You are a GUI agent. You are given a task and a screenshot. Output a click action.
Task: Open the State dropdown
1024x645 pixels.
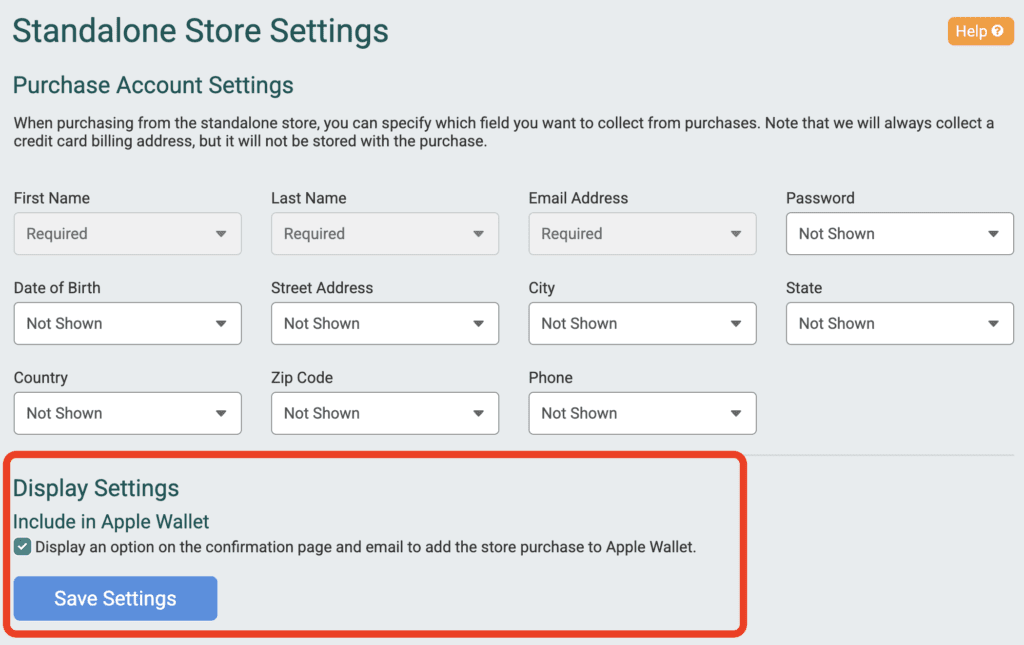[x=900, y=323]
